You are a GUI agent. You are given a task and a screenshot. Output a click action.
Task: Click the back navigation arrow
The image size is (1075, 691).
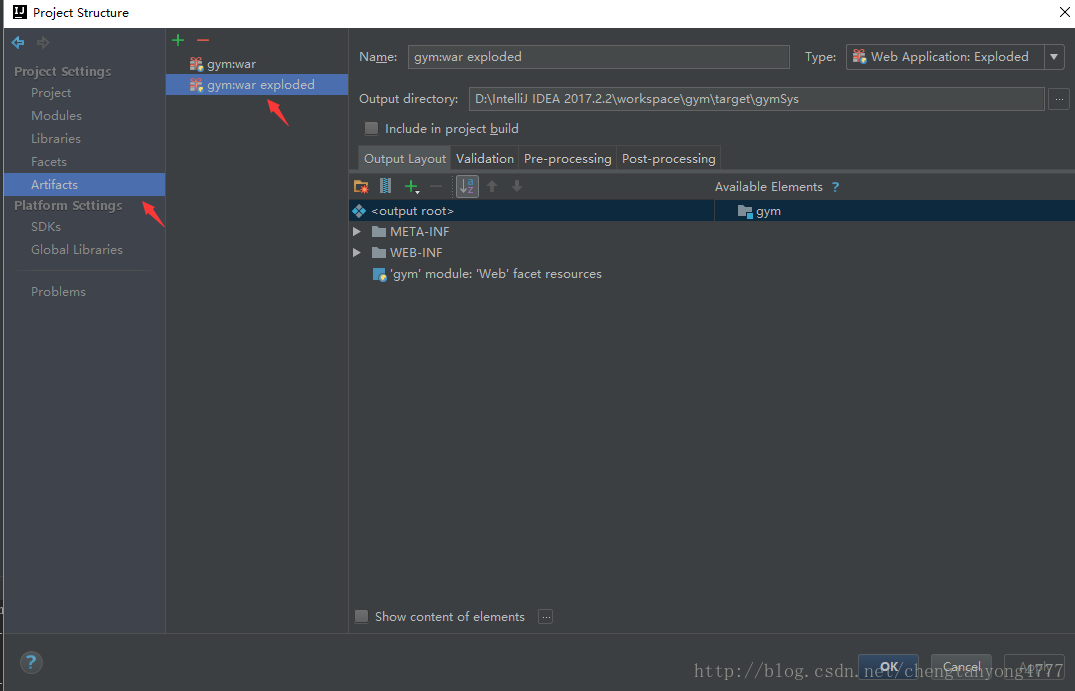[x=18, y=43]
